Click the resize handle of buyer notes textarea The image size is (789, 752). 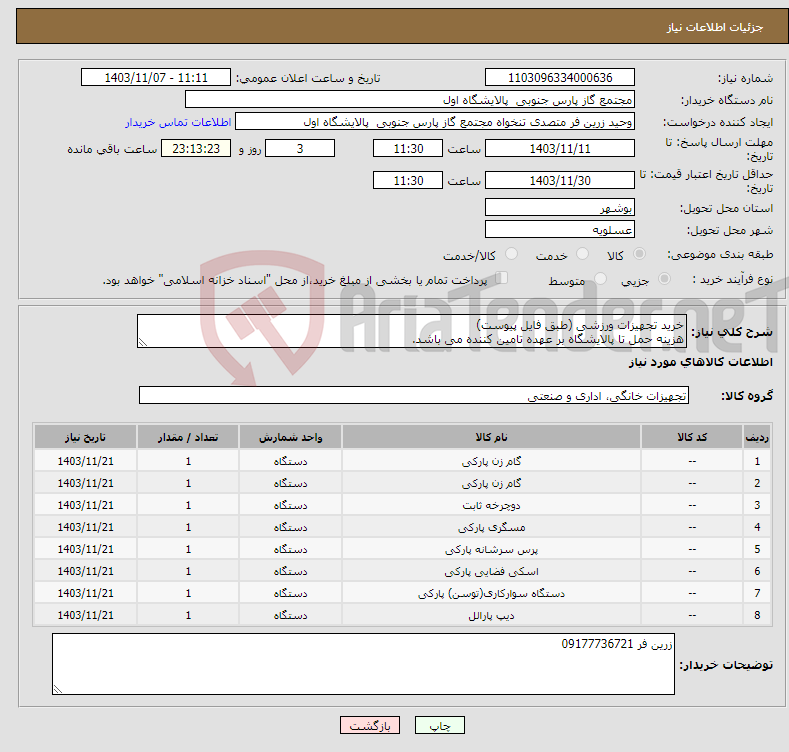(58, 689)
